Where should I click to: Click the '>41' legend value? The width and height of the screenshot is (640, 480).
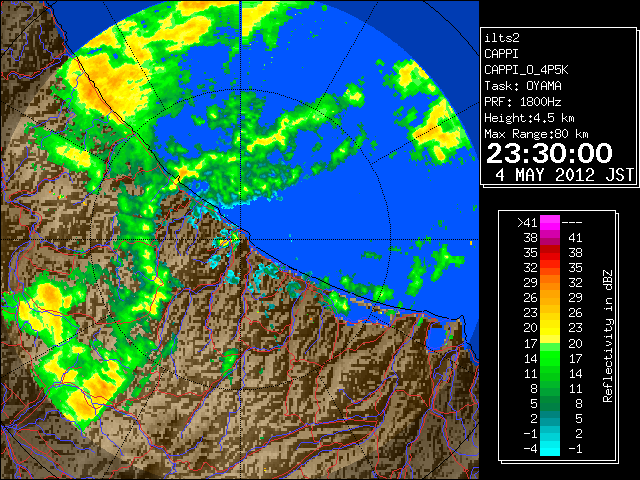527,222
